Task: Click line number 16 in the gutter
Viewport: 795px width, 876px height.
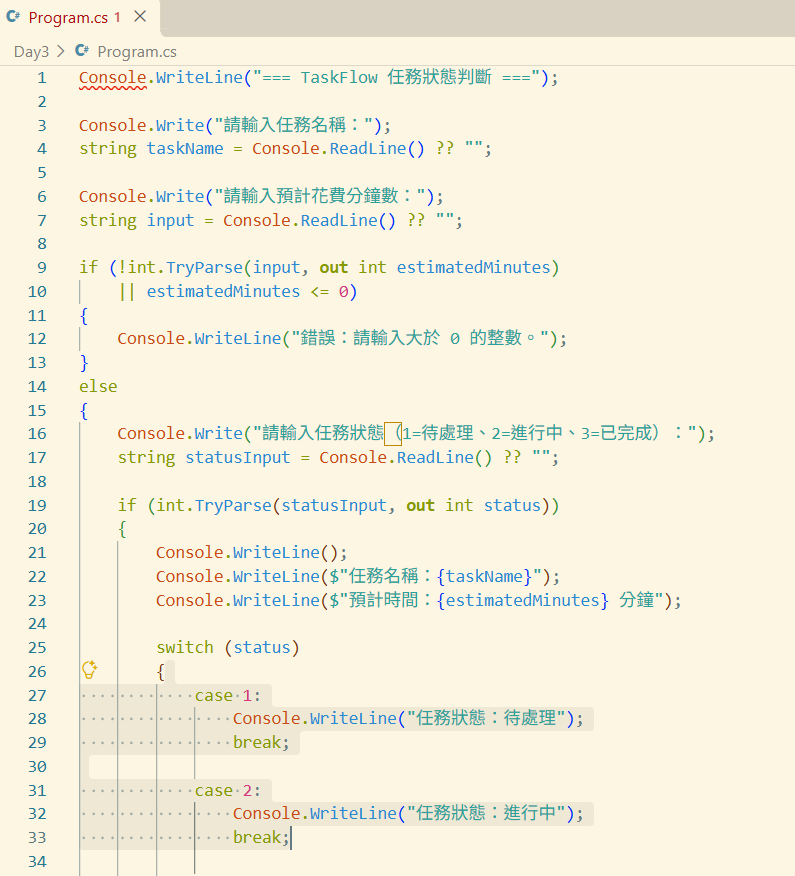Action: (37, 434)
